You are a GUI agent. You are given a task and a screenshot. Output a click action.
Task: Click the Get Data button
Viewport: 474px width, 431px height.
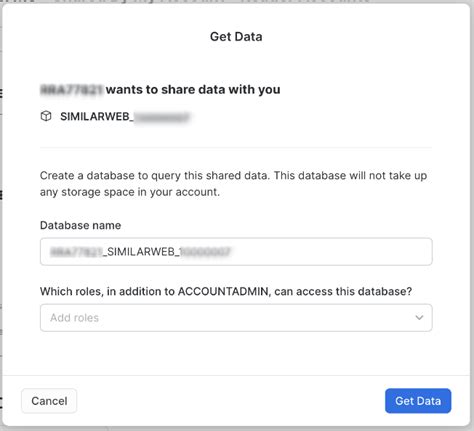(418, 401)
